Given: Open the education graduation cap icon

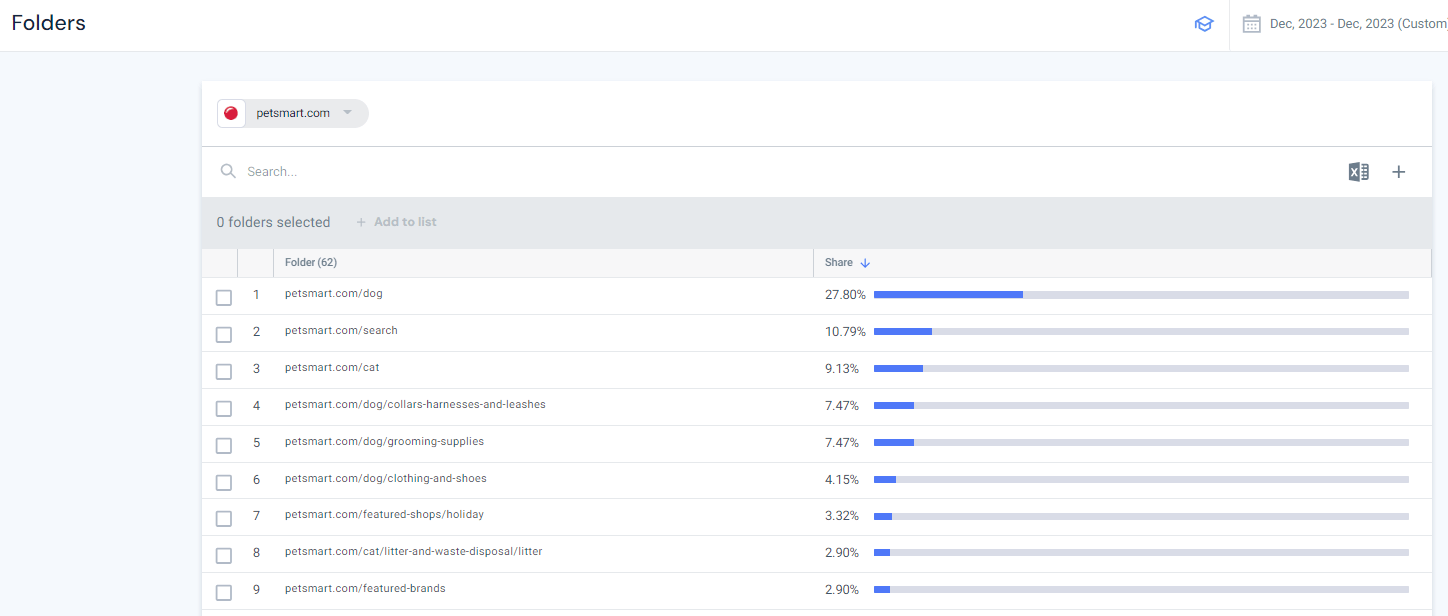Looking at the screenshot, I should coord(1204,24).
